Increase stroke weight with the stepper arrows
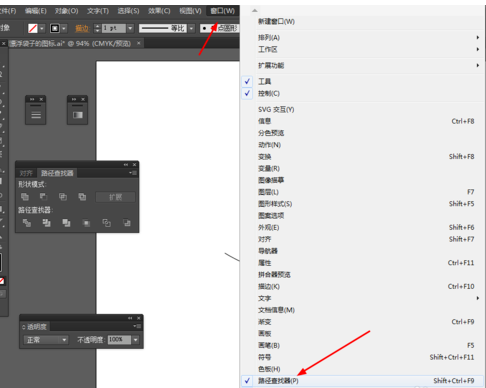Image resolution: width=486 pixels, height=388 pixels. (97, 26)
